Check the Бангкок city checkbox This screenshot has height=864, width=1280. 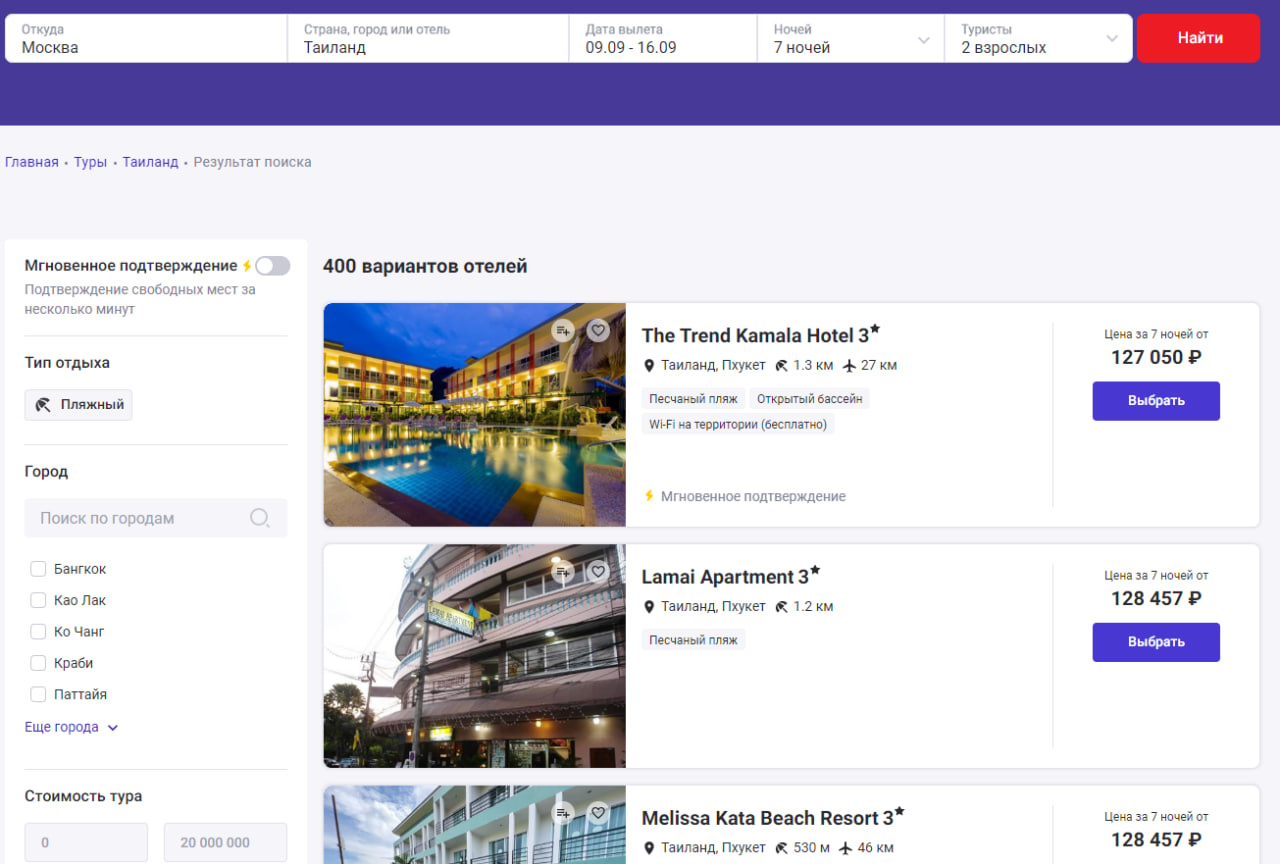click(x=38, y=569)
